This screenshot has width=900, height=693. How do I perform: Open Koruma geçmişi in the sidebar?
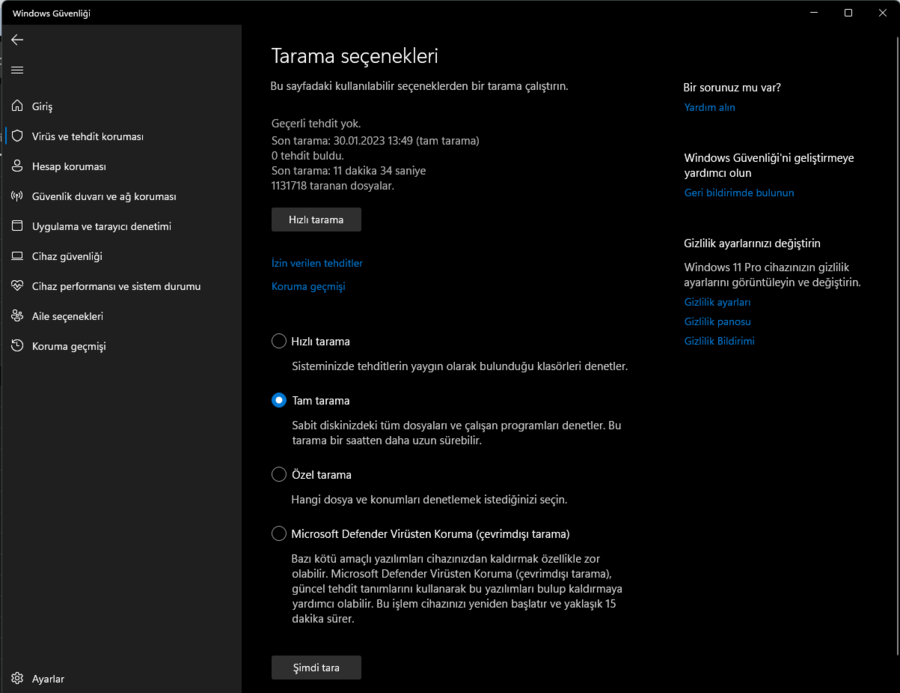[68, 346]
